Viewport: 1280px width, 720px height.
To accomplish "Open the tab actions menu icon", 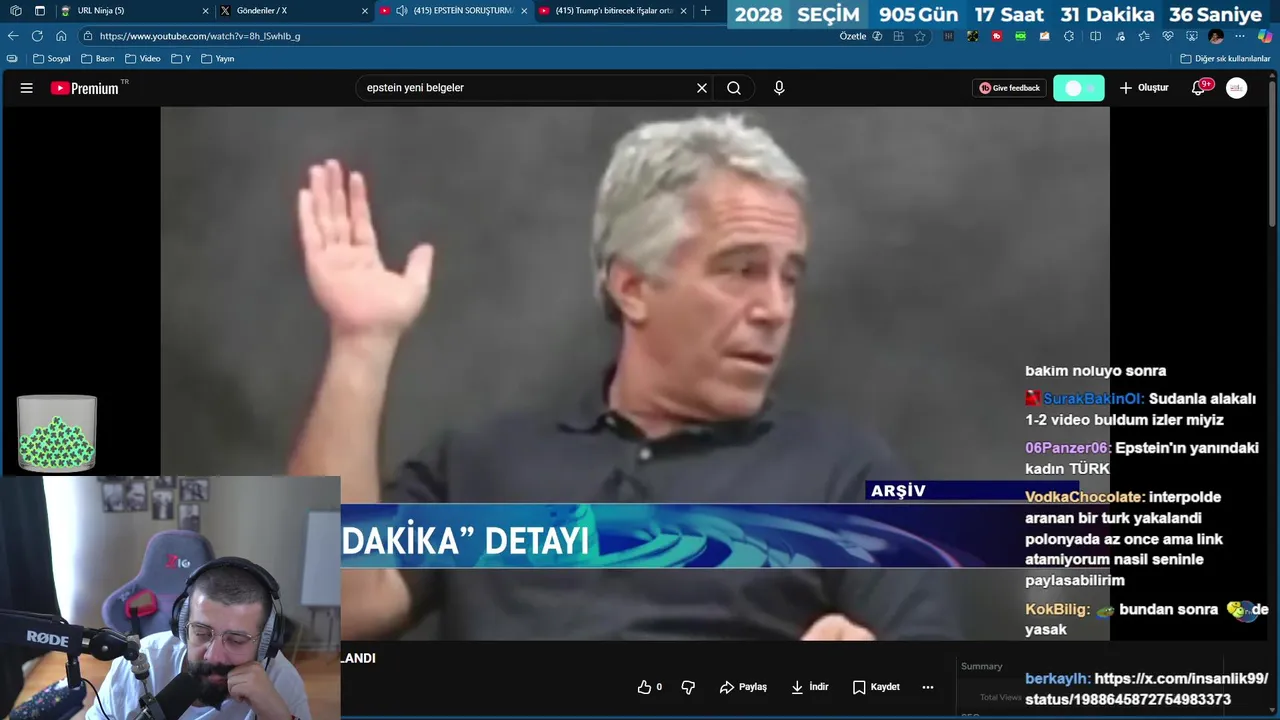I will pos(40,11).
